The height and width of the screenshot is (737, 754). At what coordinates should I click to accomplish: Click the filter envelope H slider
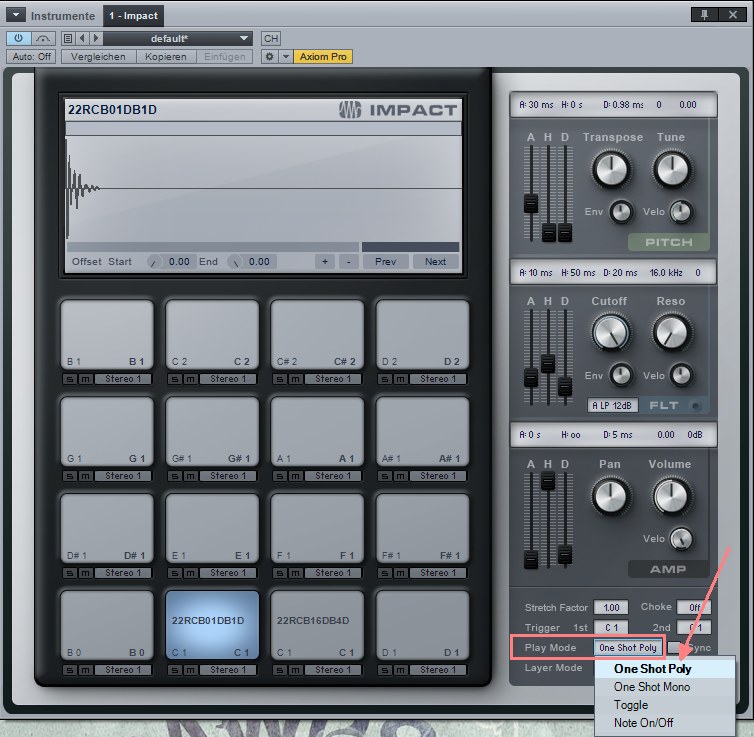pos(548,363)
